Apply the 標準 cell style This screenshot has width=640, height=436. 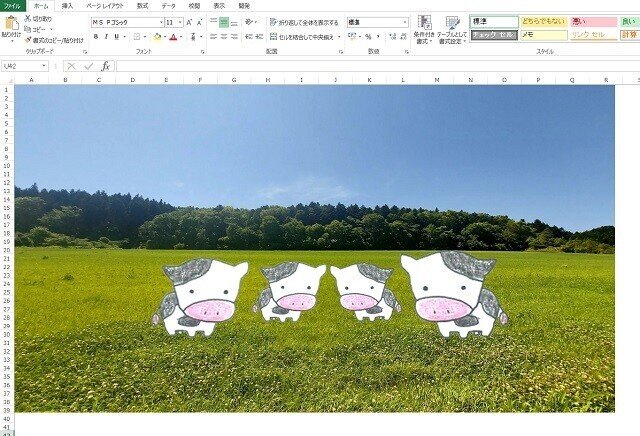pyautogui.click(x=494, y=22)
